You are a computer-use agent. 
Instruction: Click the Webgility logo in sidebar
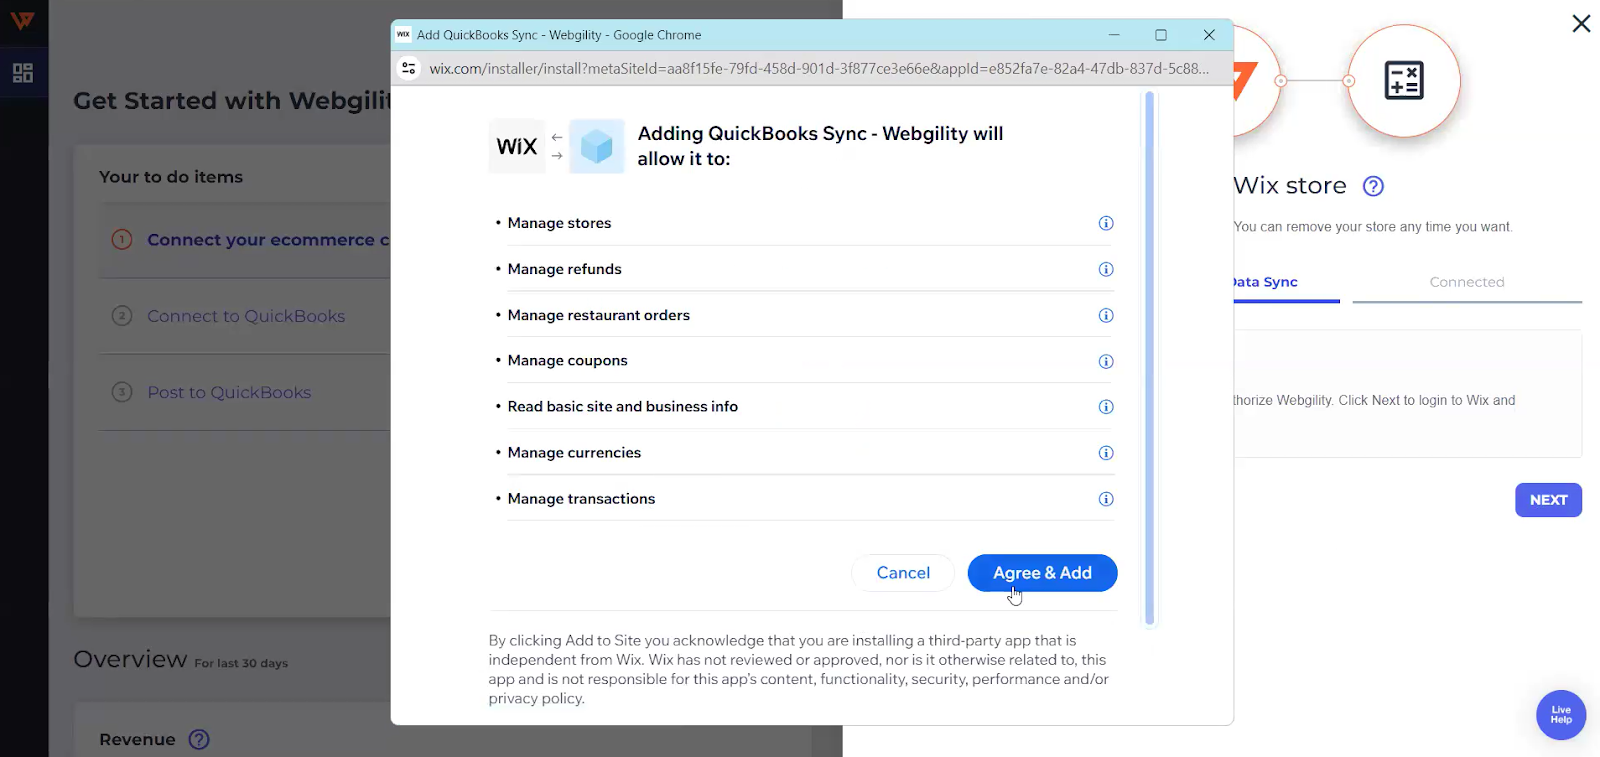click(22, 21)
